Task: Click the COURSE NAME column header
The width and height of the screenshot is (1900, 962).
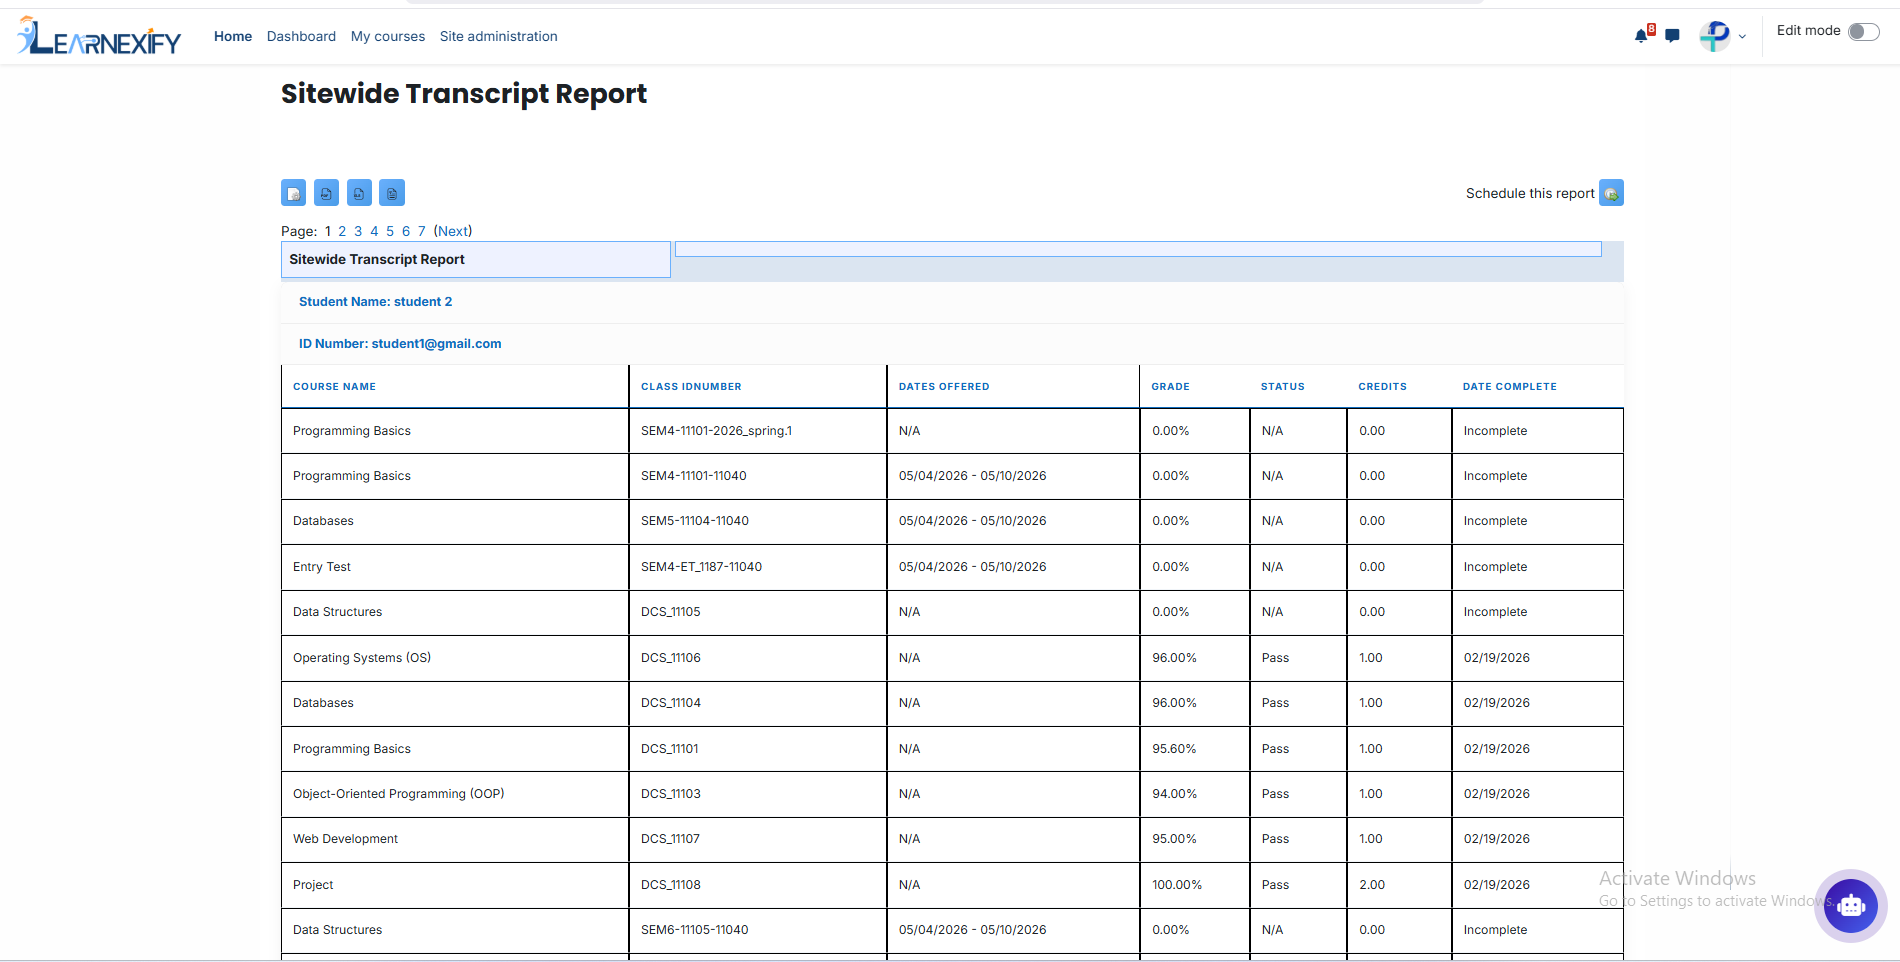Action: point(334,387)
